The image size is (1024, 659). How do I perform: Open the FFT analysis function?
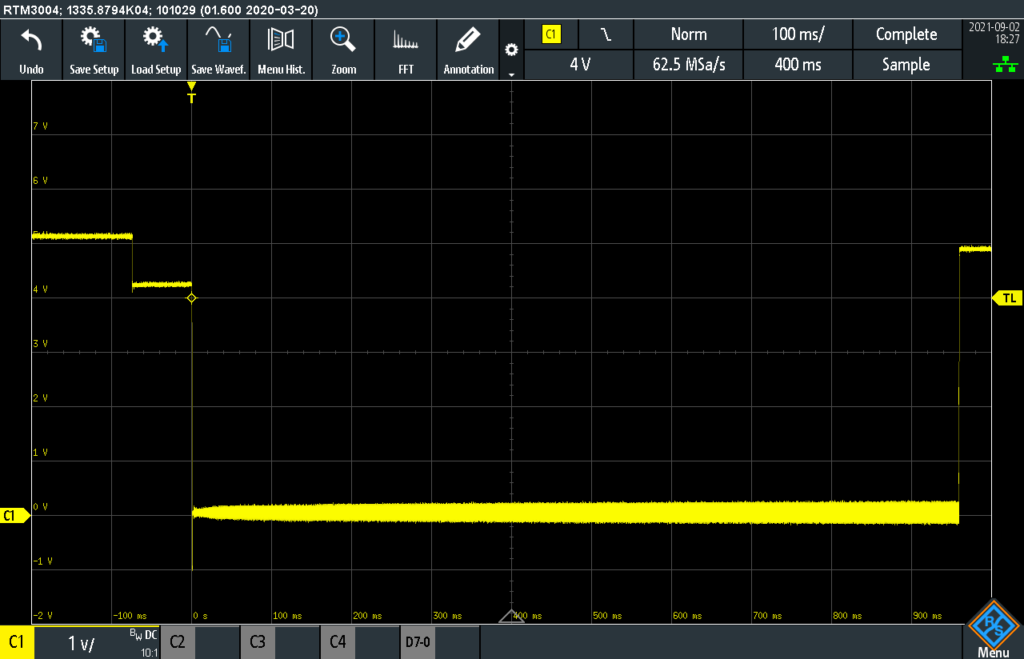coord(406,50)
